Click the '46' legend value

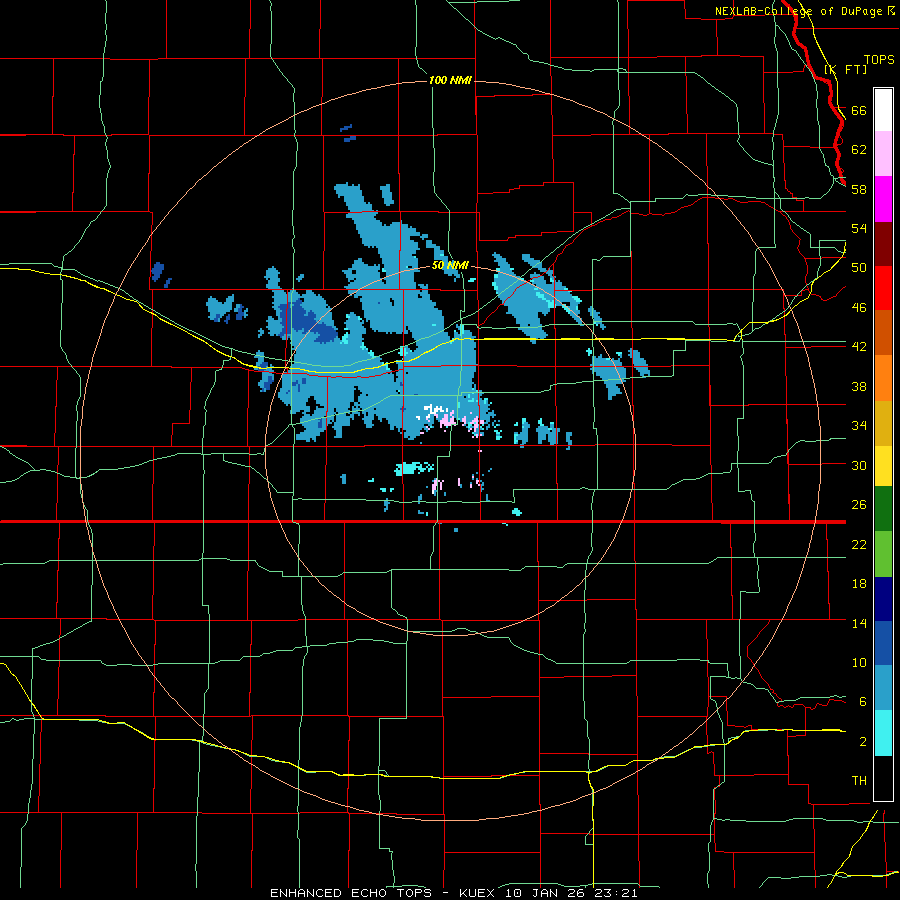point(859,307)
